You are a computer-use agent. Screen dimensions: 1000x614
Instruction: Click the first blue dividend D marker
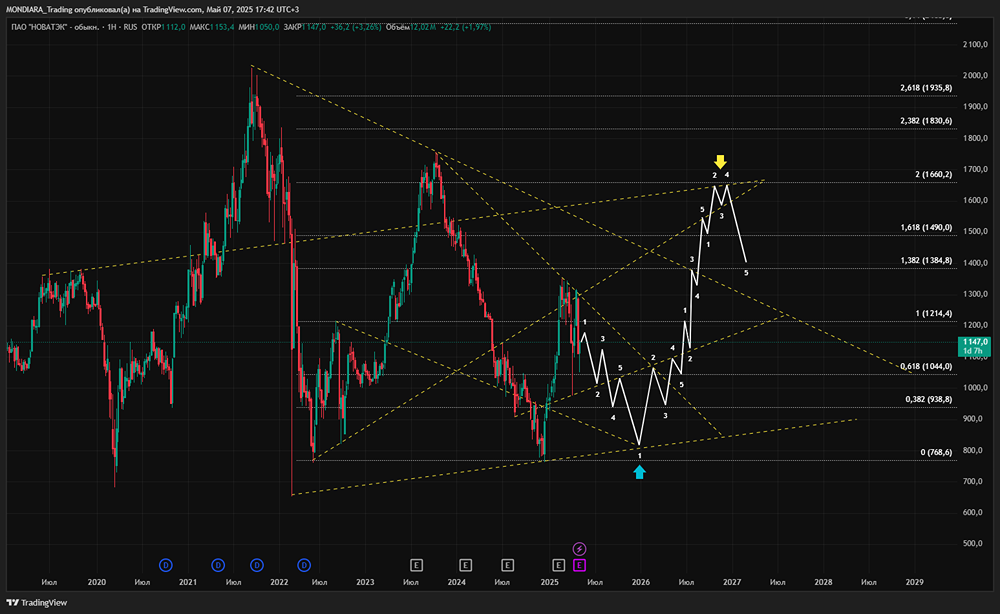[x=166, y=565]
